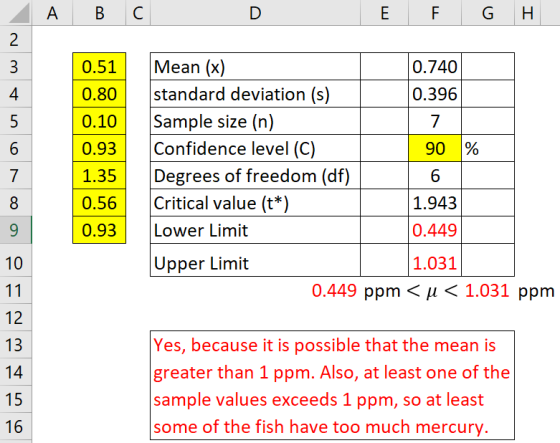Image resolution: width=560 pixels, height=443 pixels.
Task: Select row 8 header
Action: [x=16, y=203]
